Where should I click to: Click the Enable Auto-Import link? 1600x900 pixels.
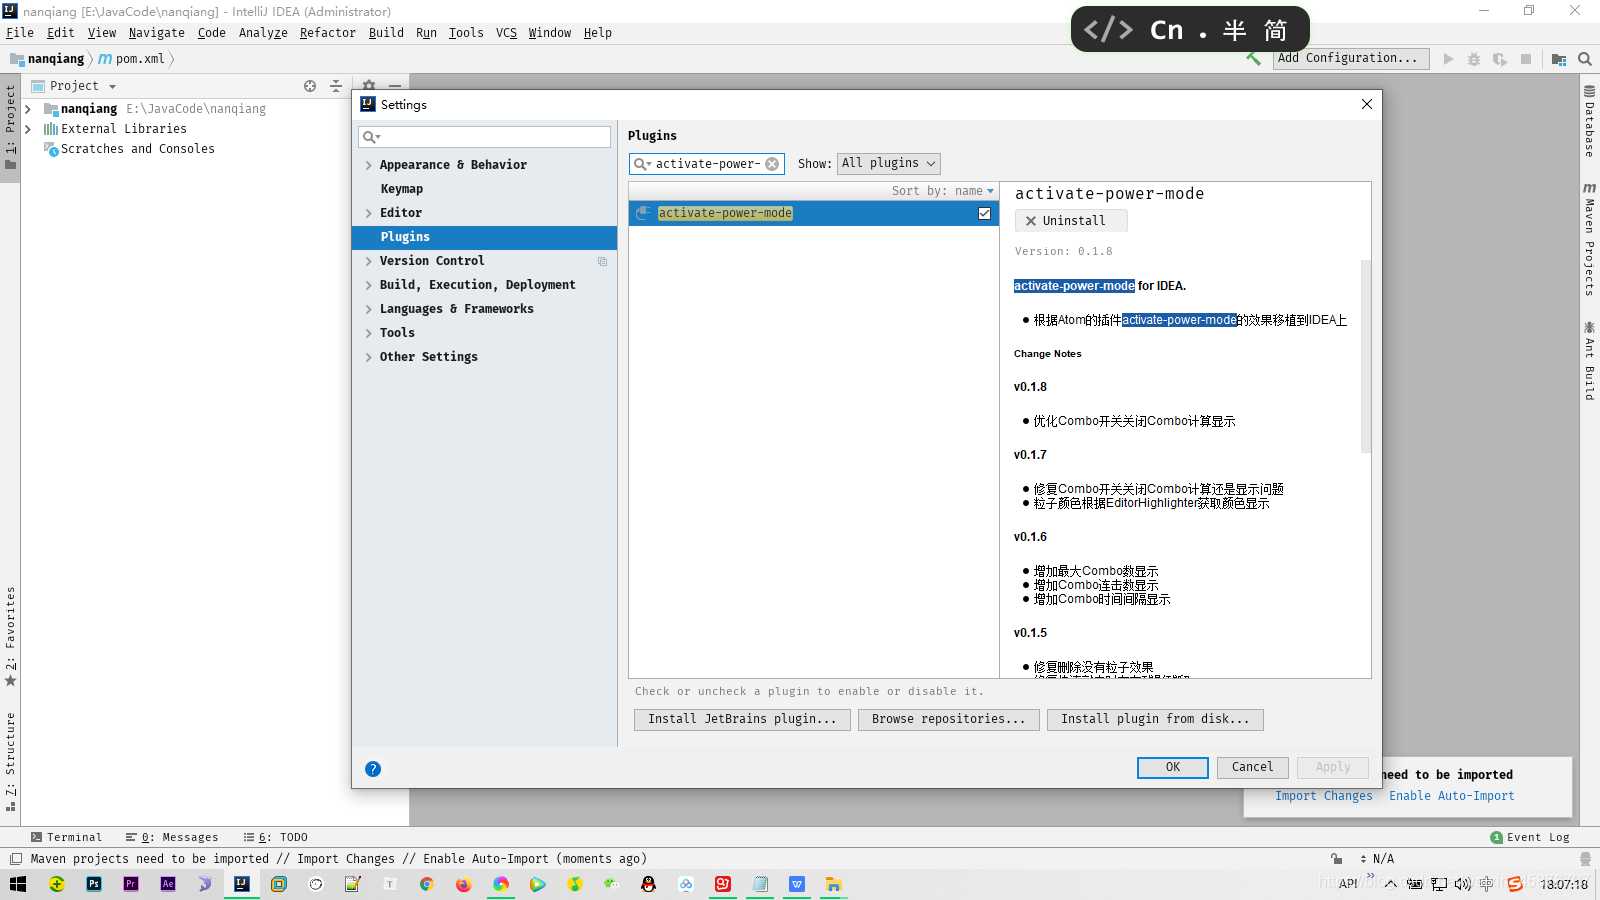click(x=1452, y=797)
